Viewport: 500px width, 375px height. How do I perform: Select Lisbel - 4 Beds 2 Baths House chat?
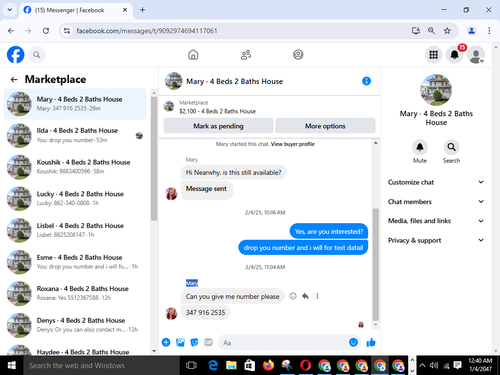[x=75, y=230]
